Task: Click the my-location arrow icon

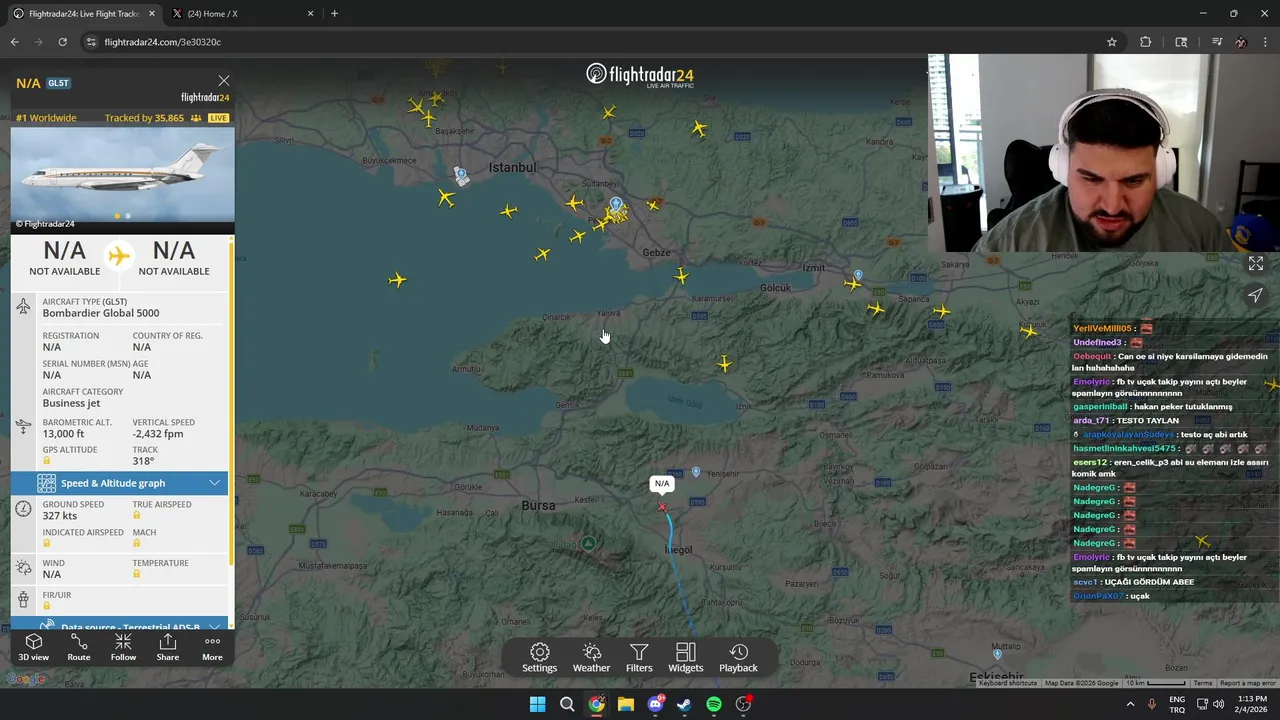Action: [x=1255, y=295]
